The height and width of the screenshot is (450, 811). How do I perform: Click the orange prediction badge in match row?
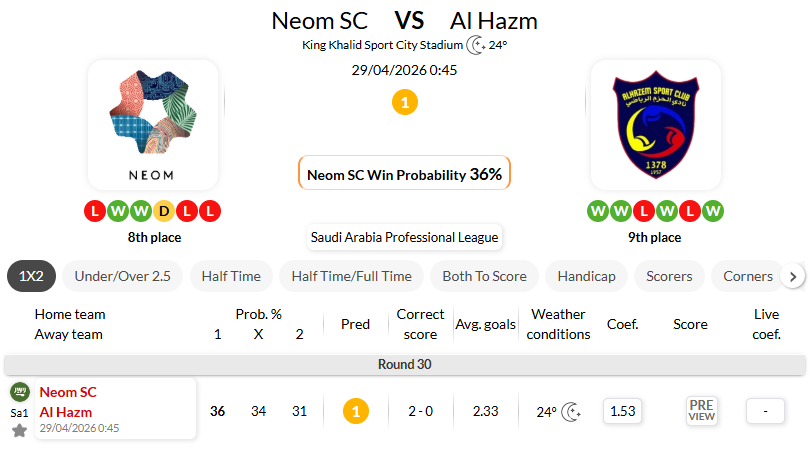[355, 411]
